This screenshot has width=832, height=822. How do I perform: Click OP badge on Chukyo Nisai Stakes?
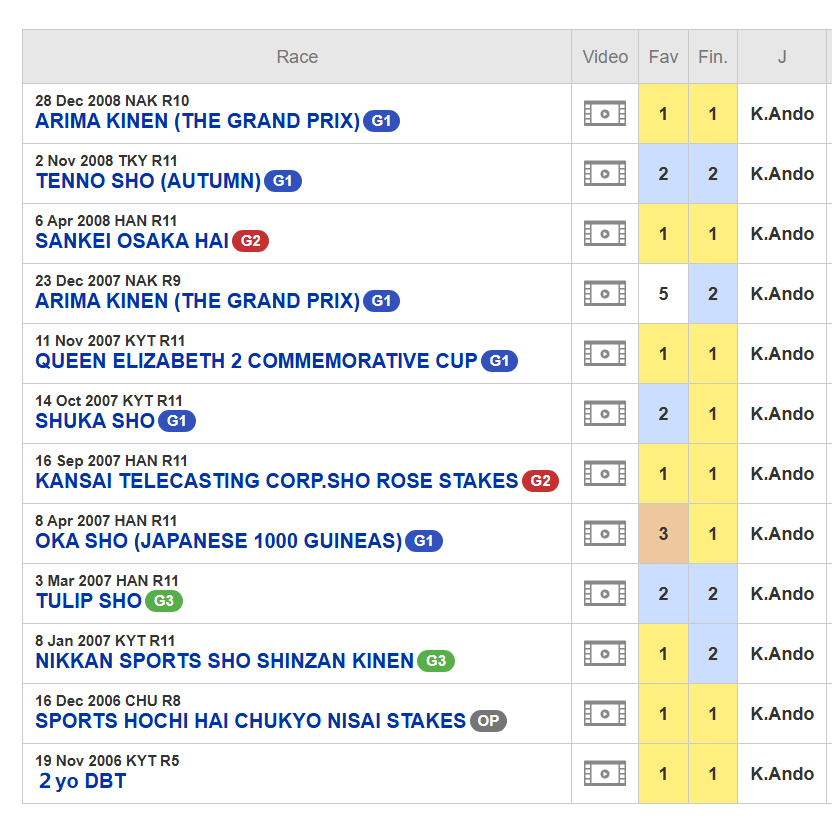pyautogui.click(x=489, y=721)
